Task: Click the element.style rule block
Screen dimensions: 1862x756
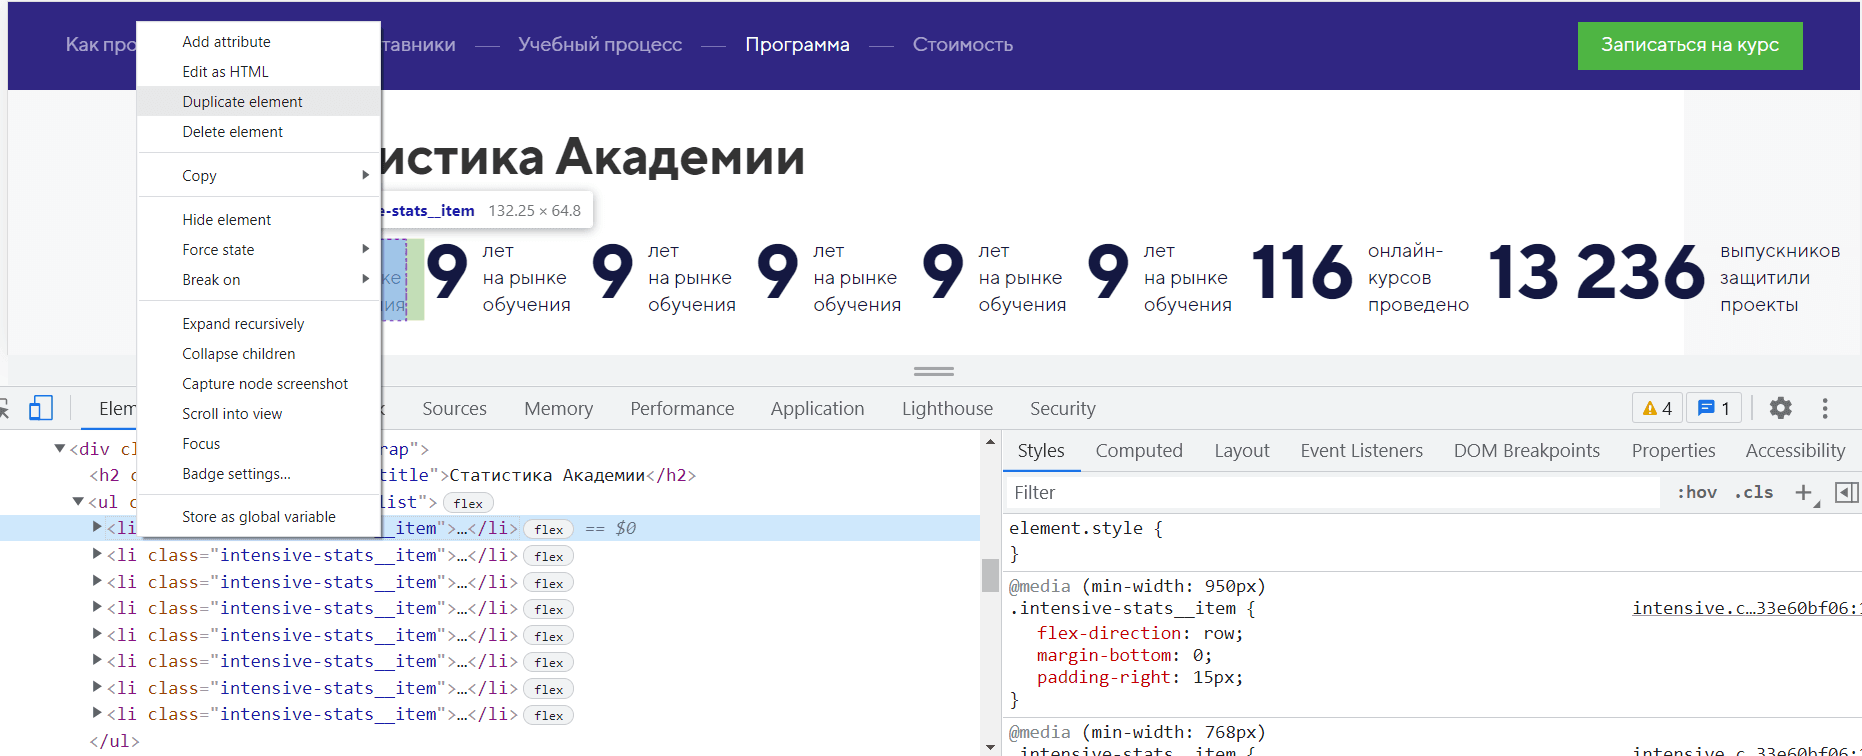Action: coord(1430,541)
